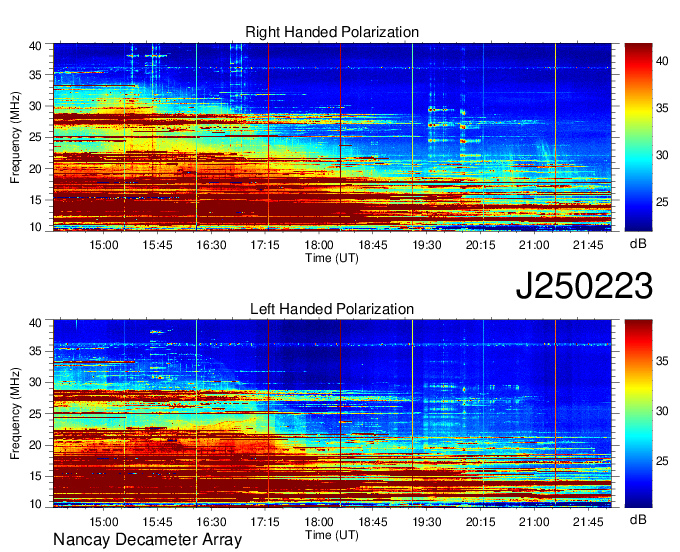This screenshot has width=680, height=552.
Task: Click the 35 label on Left Handed colorbar
Action: tap(662, 361)
